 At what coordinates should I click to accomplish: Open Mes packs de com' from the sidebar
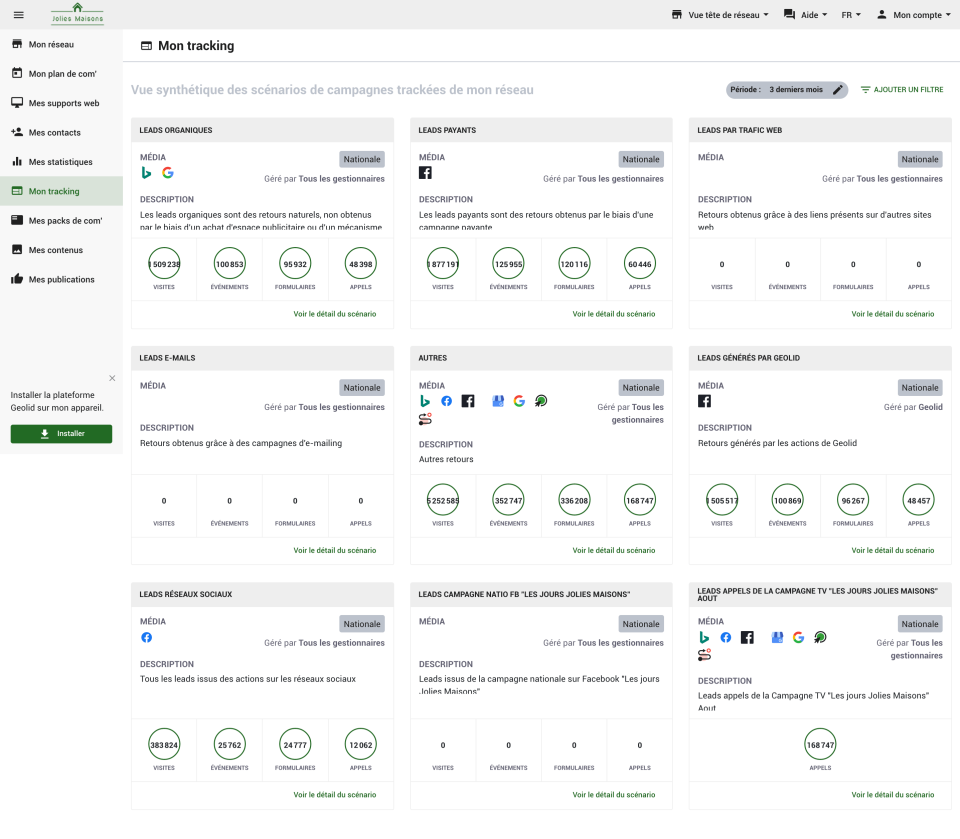pyautogui.click(x=16, y=220)
